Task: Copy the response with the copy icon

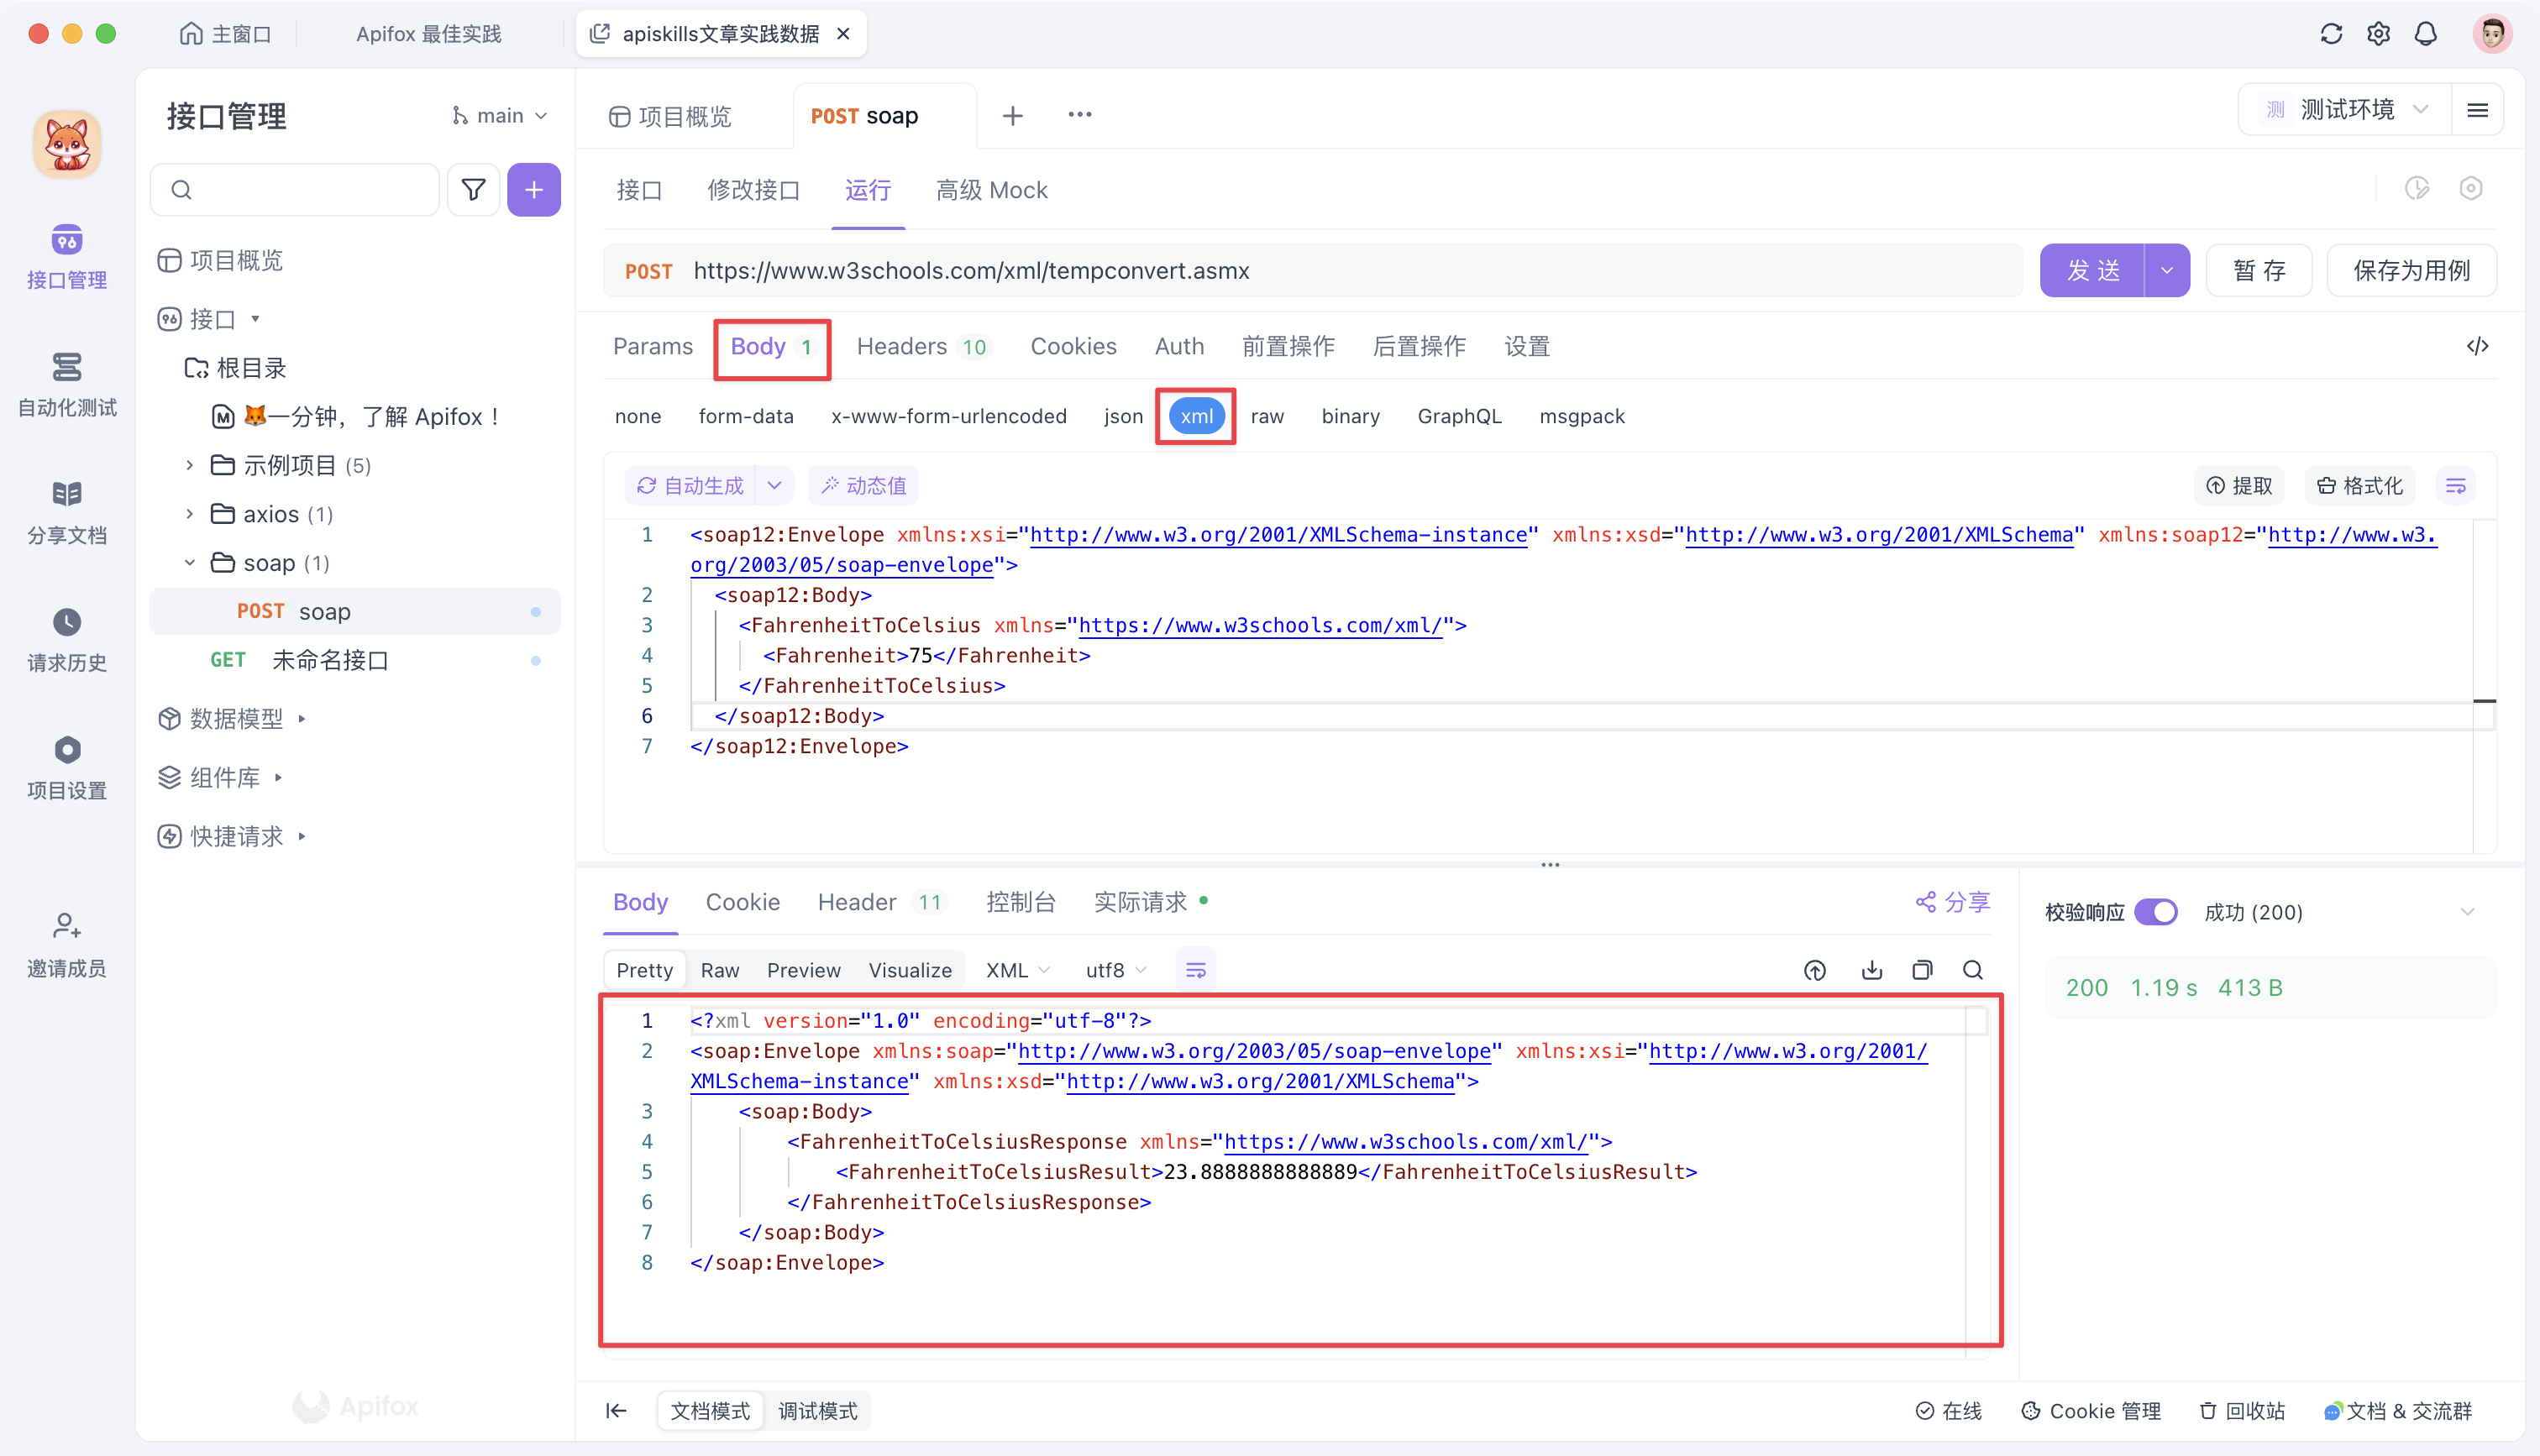Action: point(1922,970)
